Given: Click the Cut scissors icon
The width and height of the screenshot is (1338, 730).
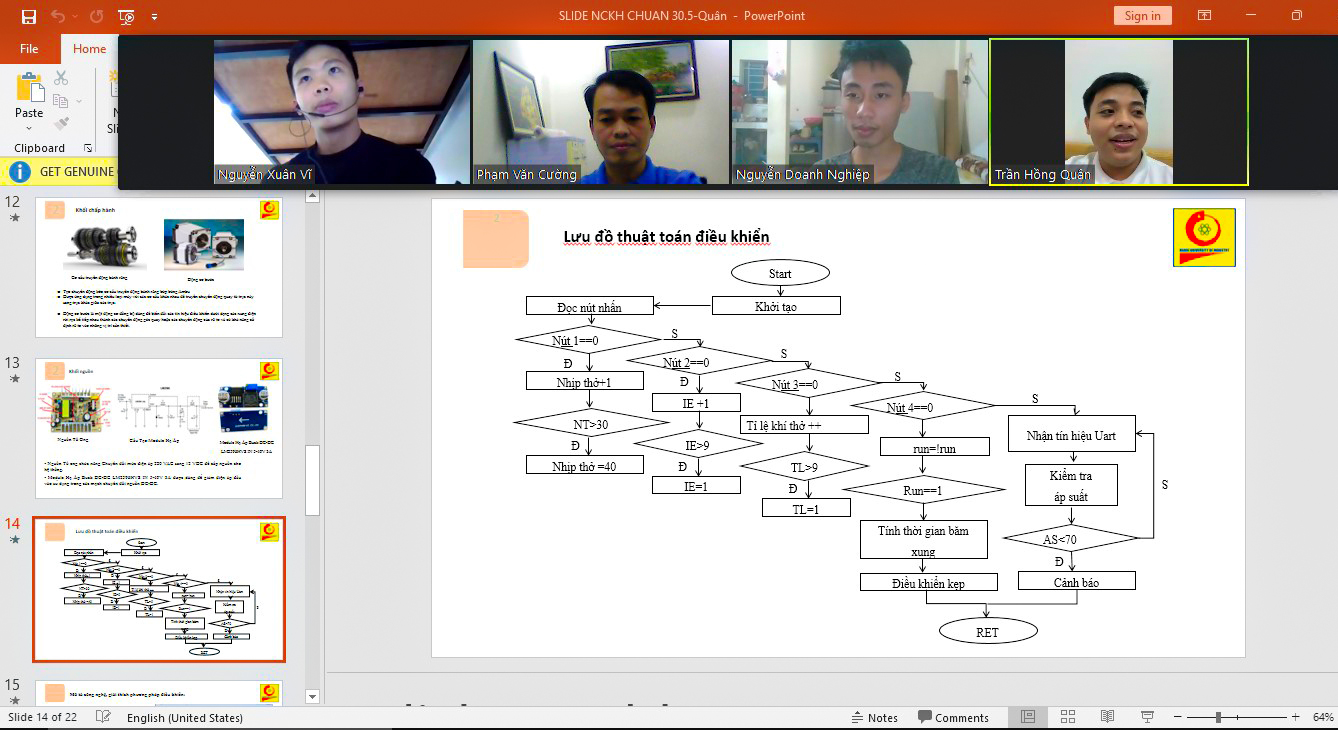Looking at the screenshot, I should pos(61,78).
